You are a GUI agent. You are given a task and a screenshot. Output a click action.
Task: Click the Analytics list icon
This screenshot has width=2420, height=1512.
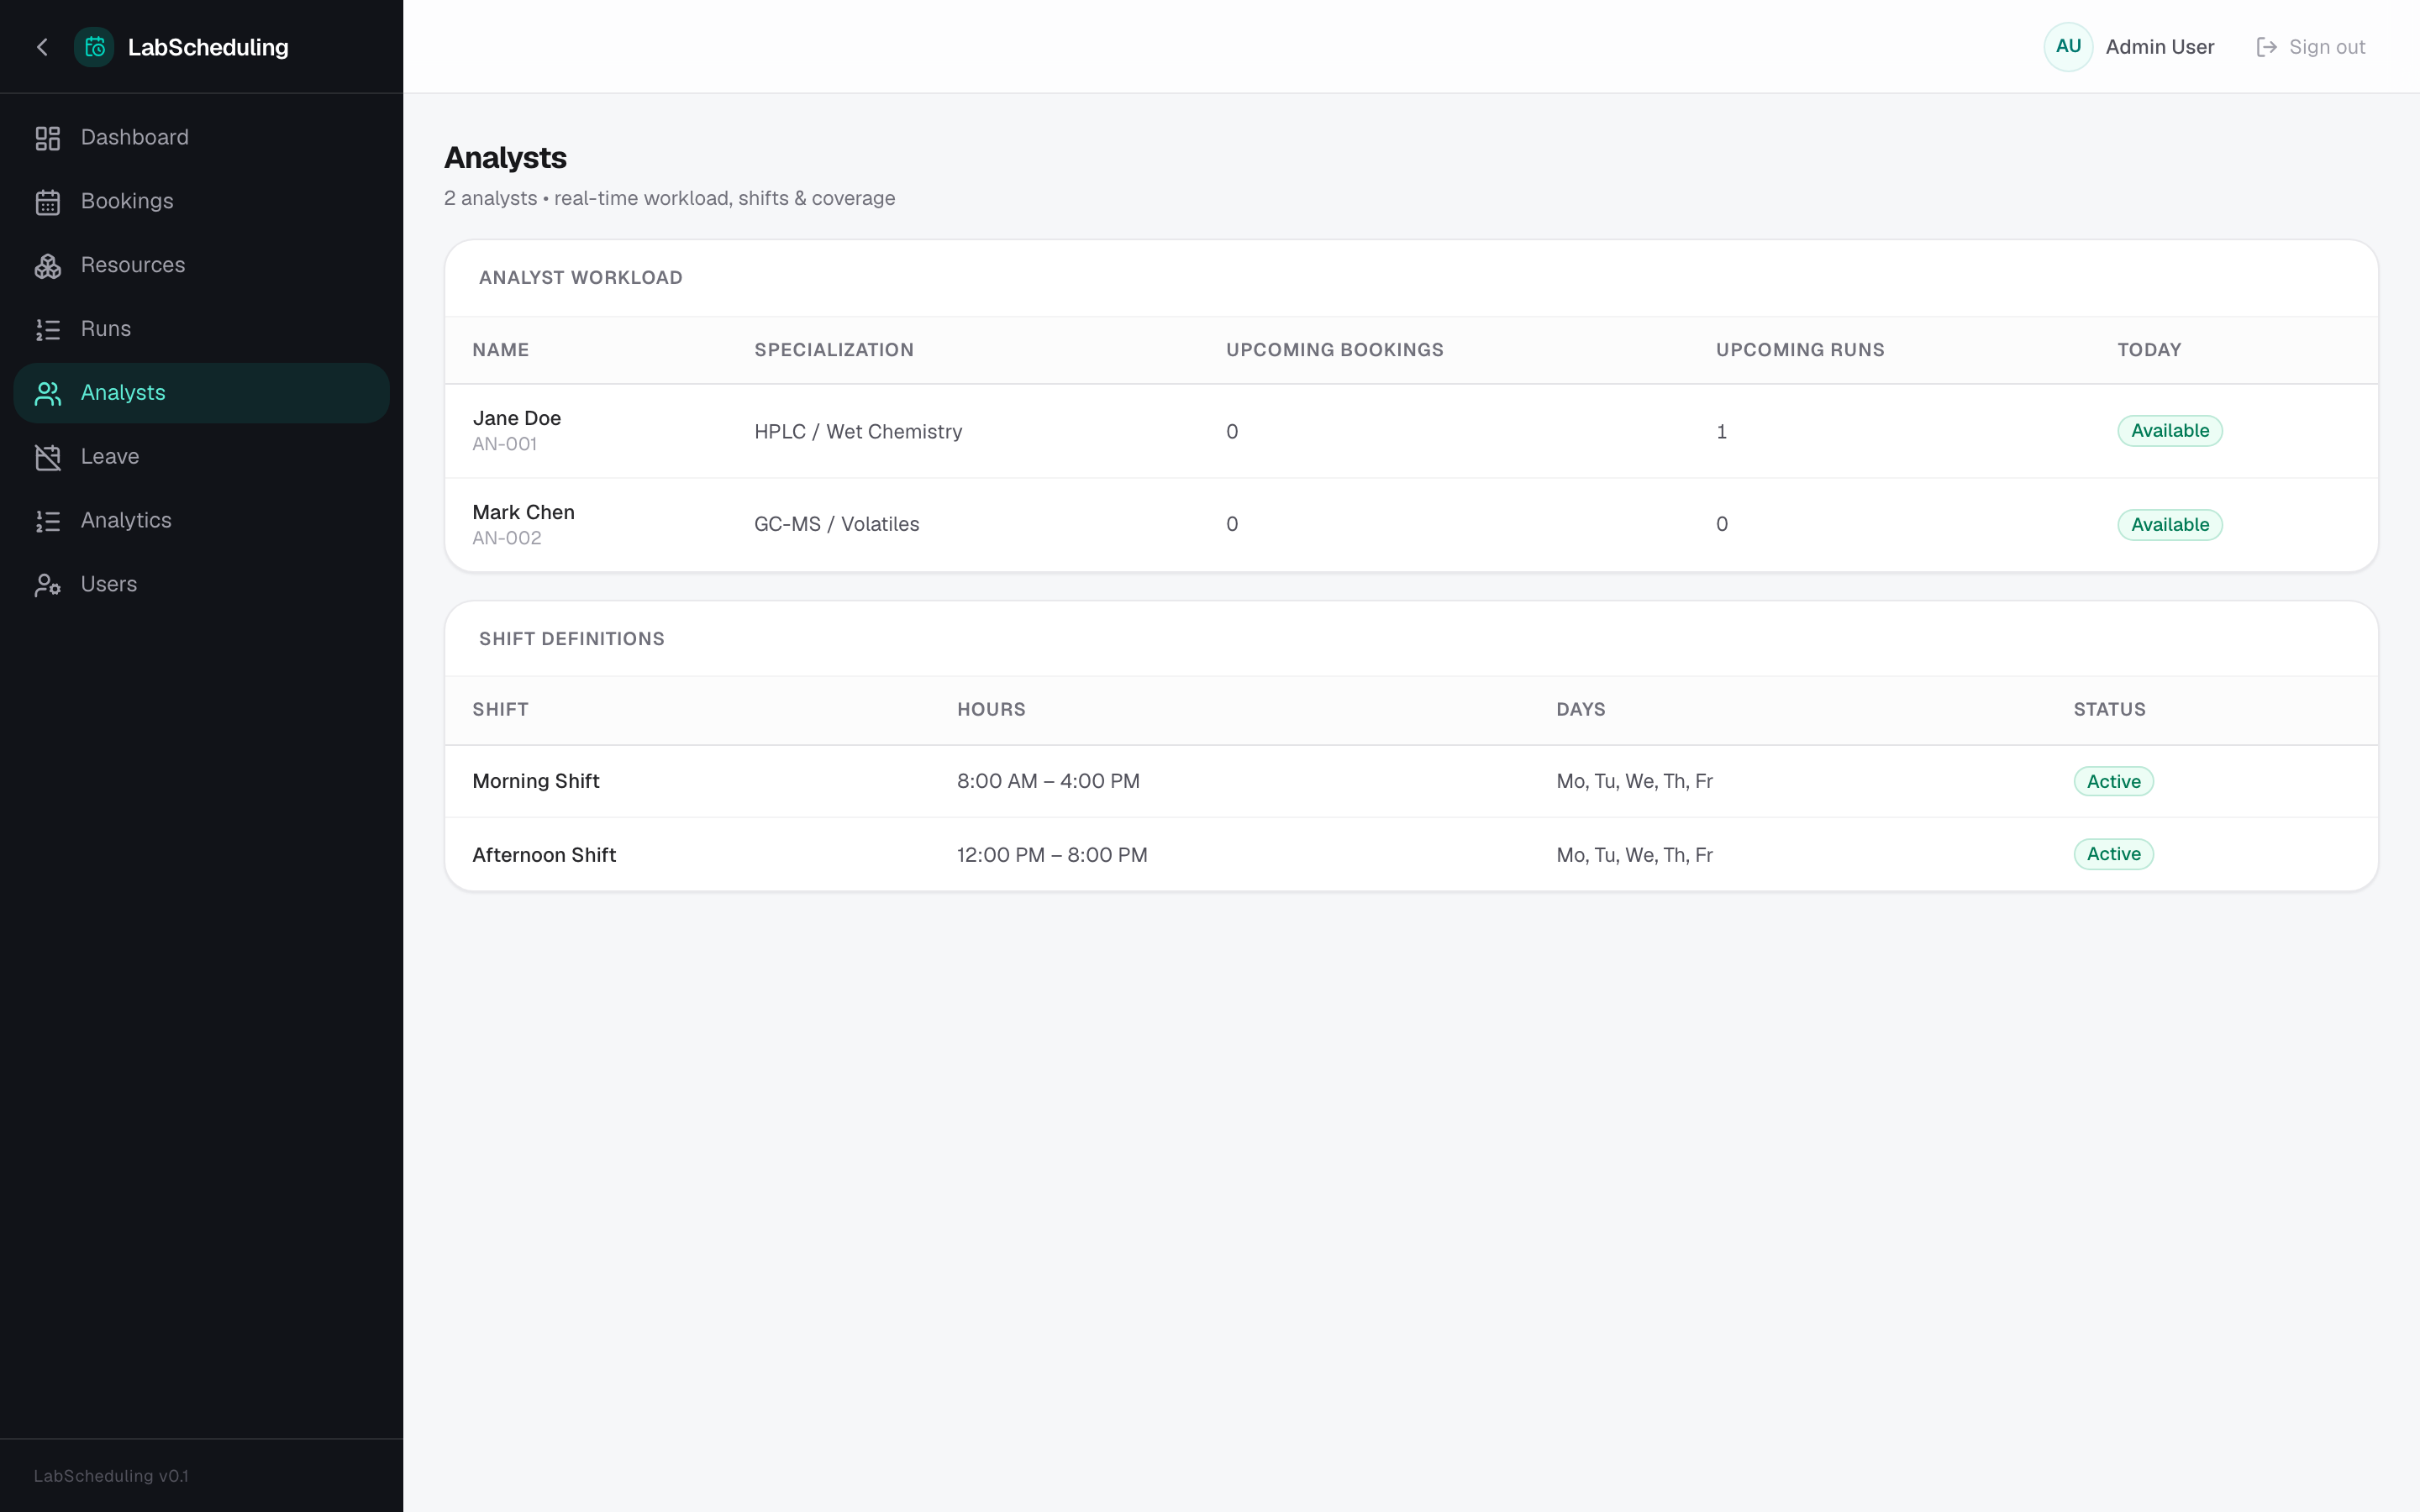(48, 521)
